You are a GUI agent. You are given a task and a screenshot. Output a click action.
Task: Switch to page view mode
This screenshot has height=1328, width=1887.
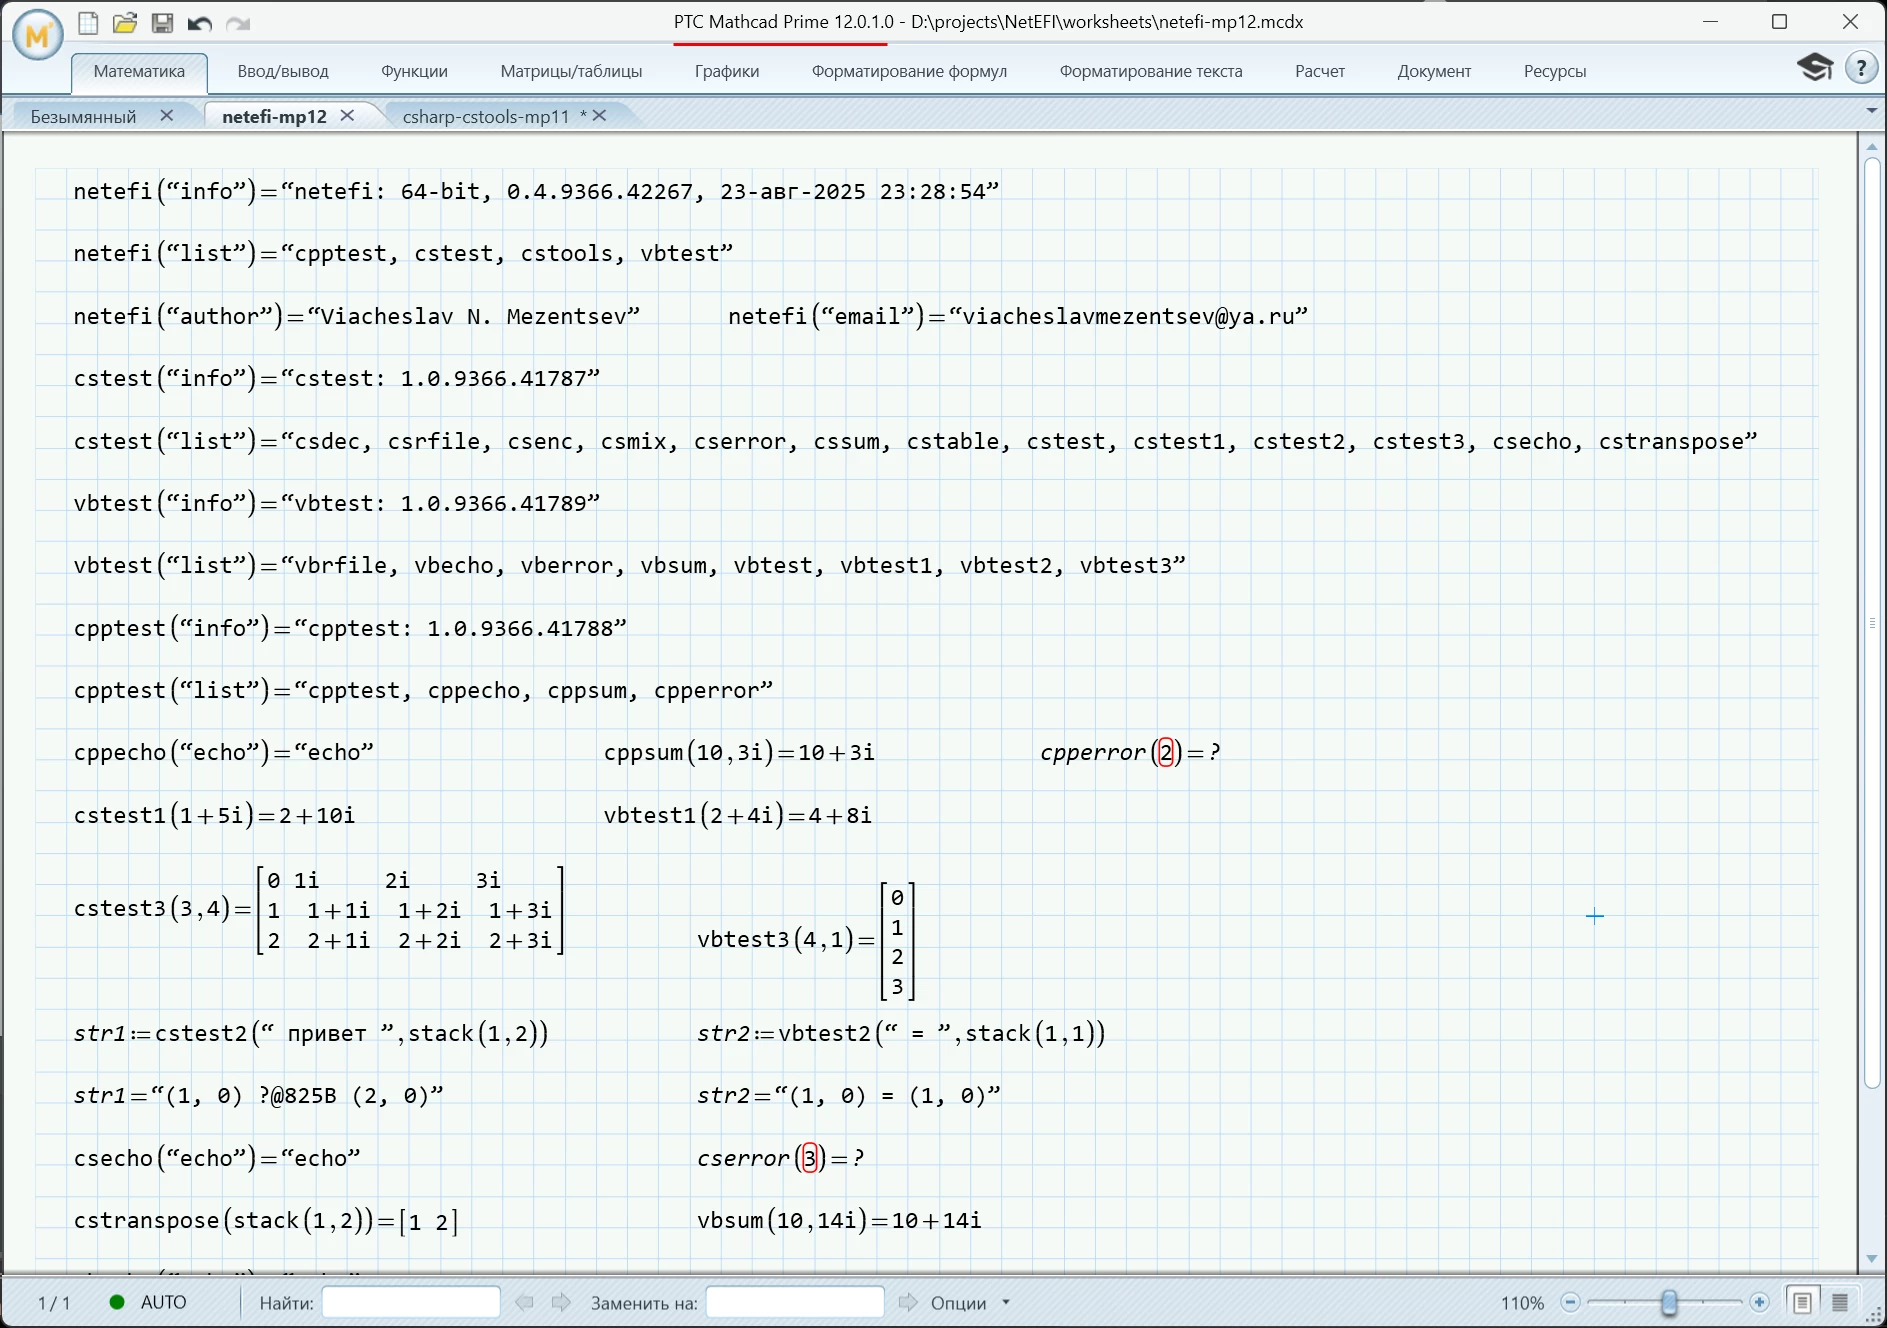pyautogui.click(x=1802, y=1302)
